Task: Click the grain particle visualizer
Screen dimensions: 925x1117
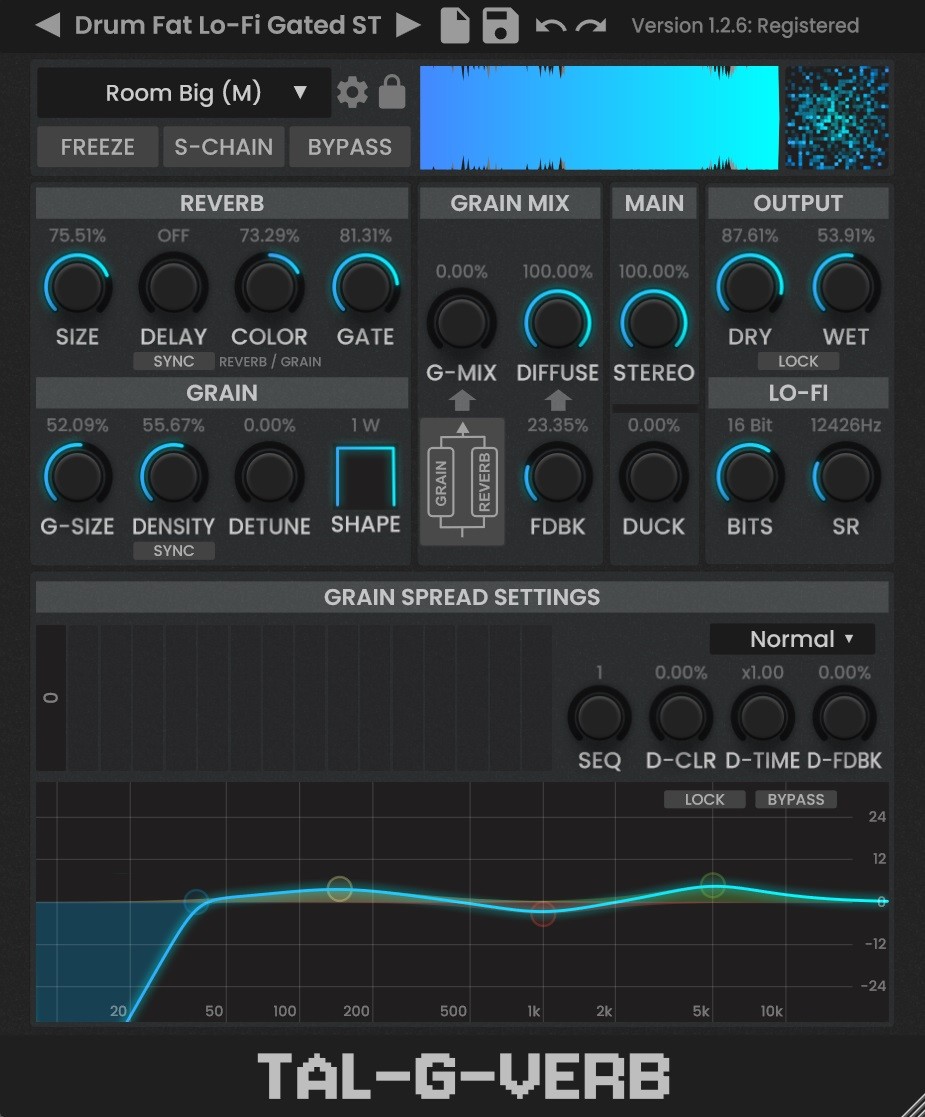Action: 837,118
